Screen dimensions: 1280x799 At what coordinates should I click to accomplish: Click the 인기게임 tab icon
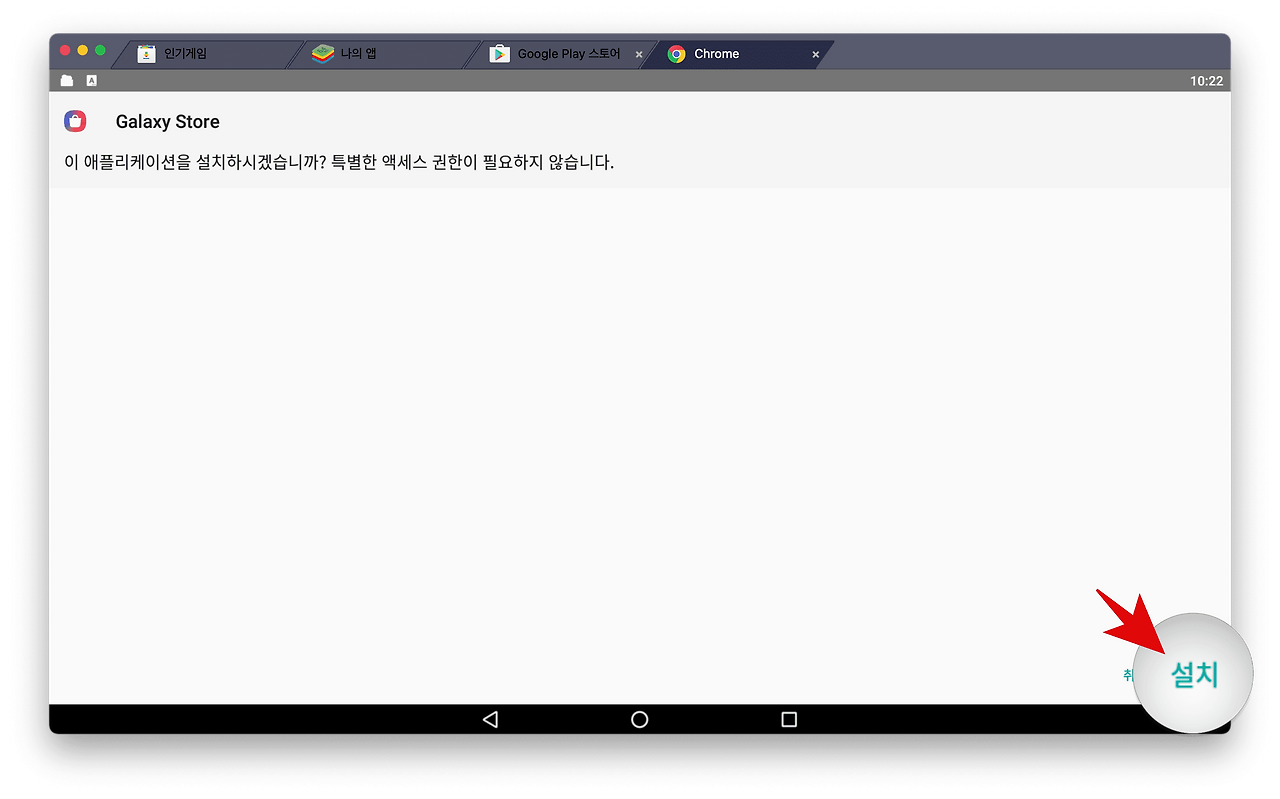(146, 54)
